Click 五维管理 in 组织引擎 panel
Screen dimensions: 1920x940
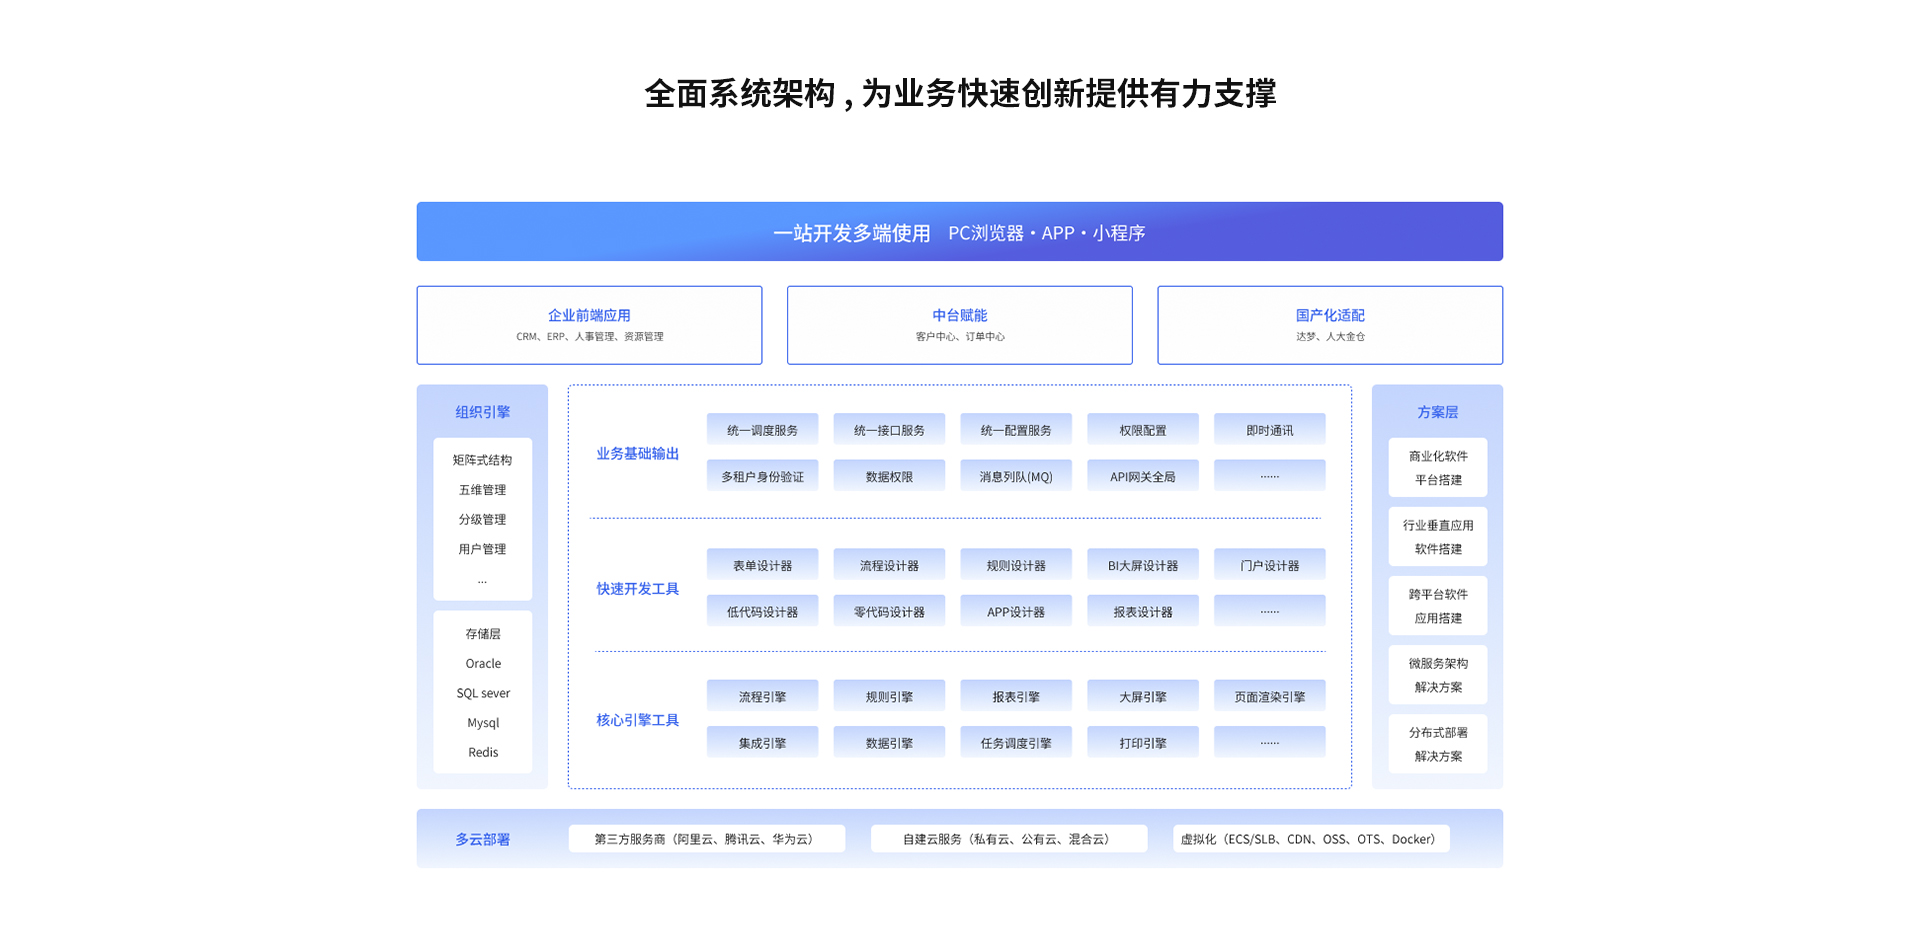click(483, 489)
